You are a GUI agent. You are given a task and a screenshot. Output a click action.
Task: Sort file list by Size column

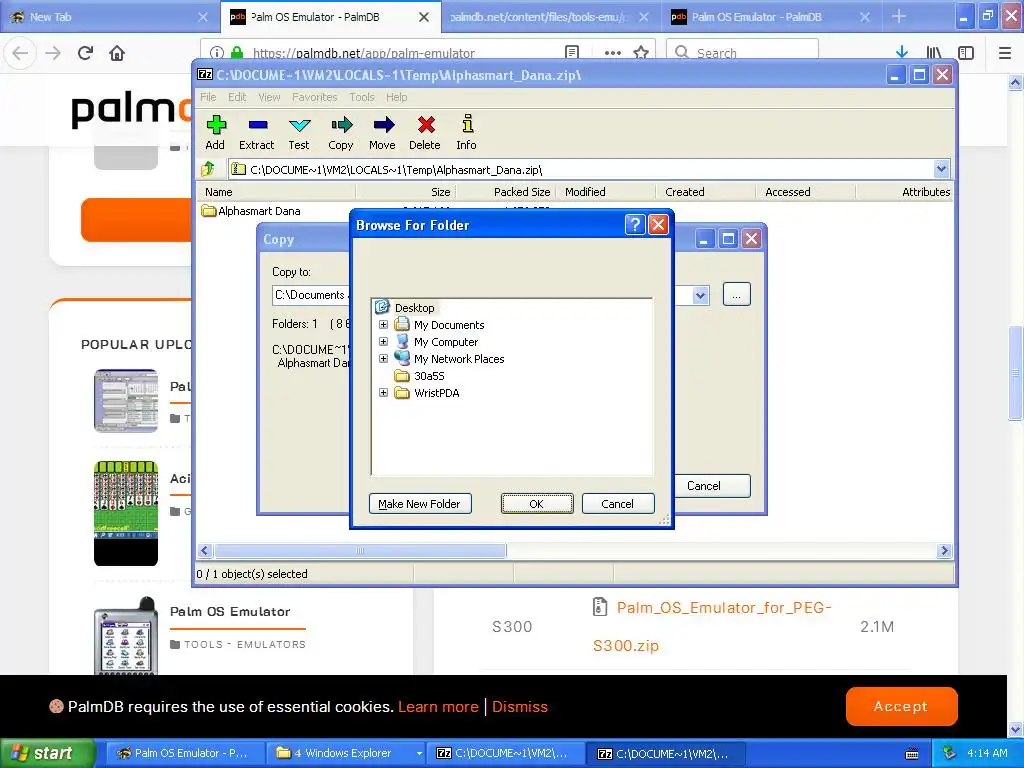[x=406, y=192]
